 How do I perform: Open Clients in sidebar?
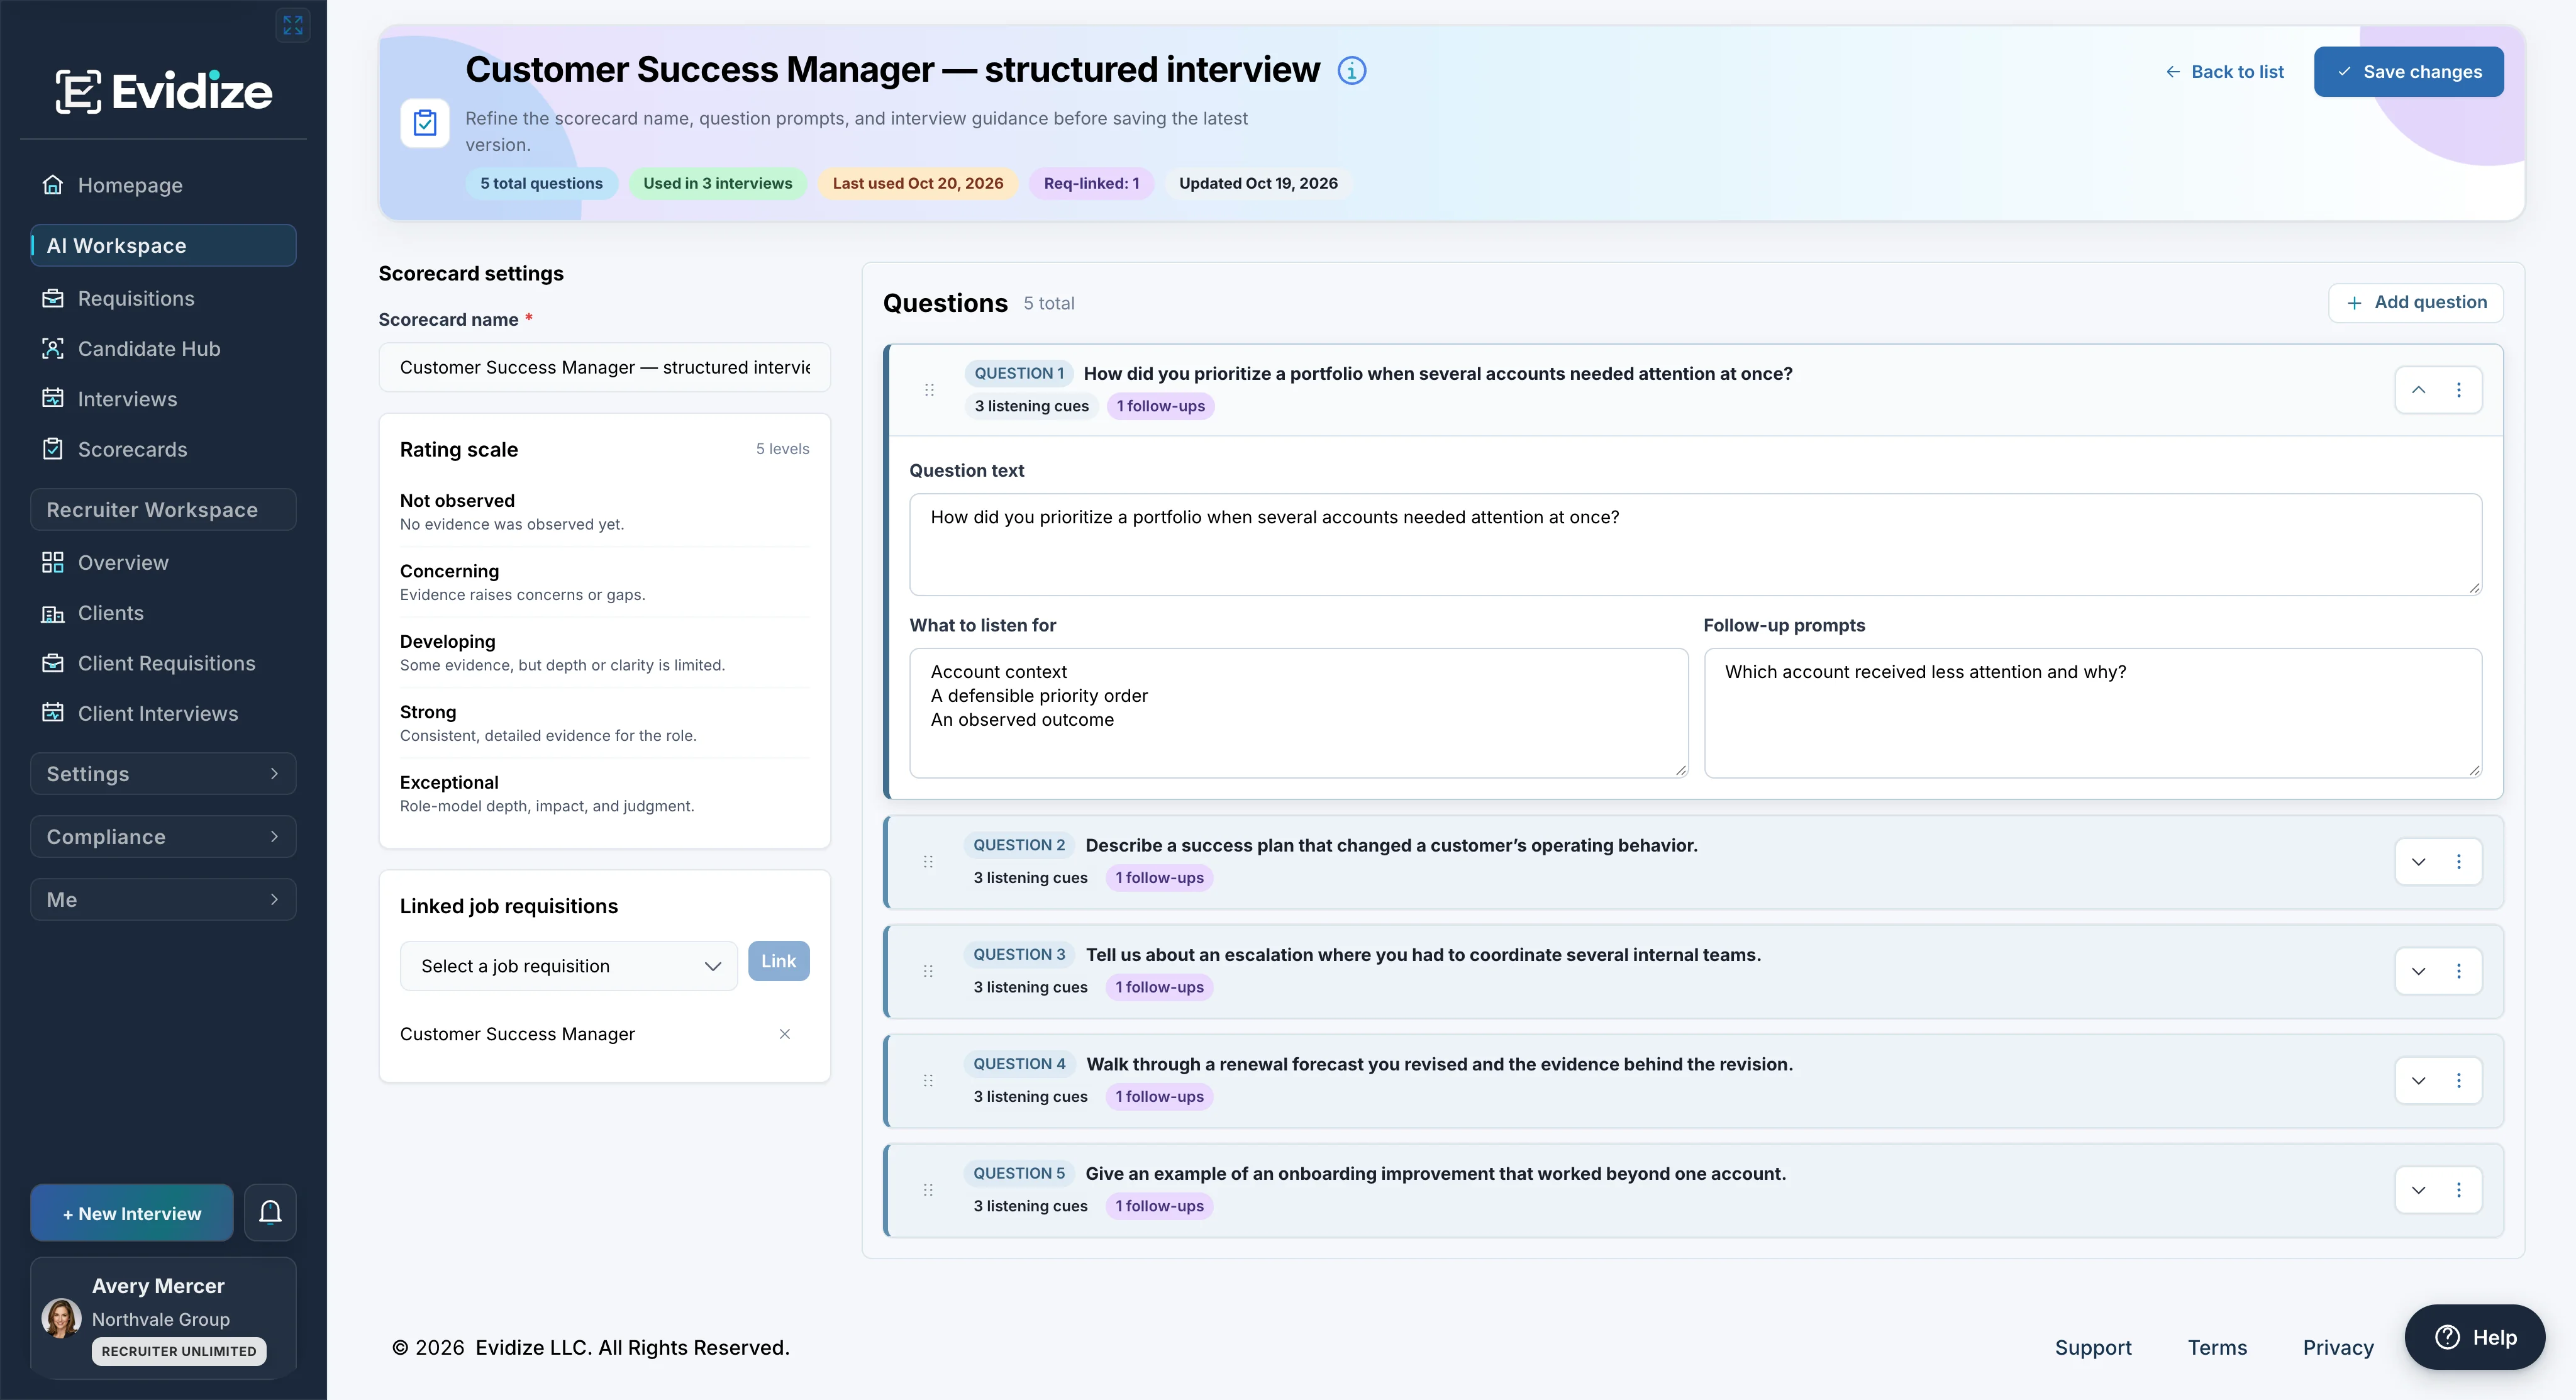(163, 613)
